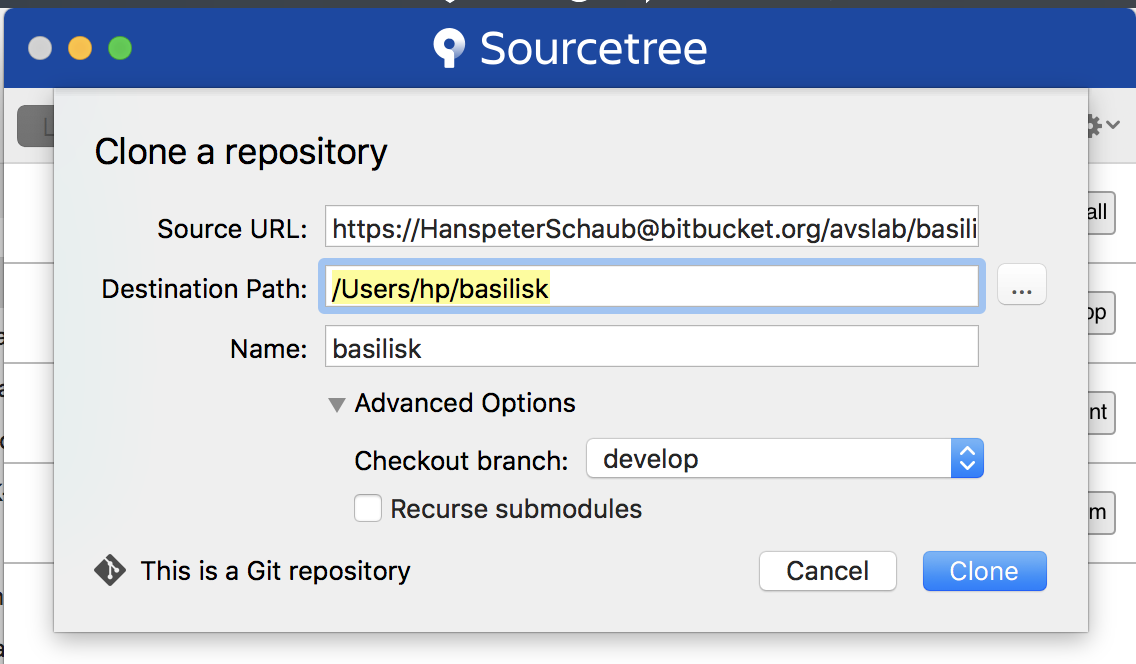
Task: Click the Name field containing basilisk
Action: tap(651, 348)
